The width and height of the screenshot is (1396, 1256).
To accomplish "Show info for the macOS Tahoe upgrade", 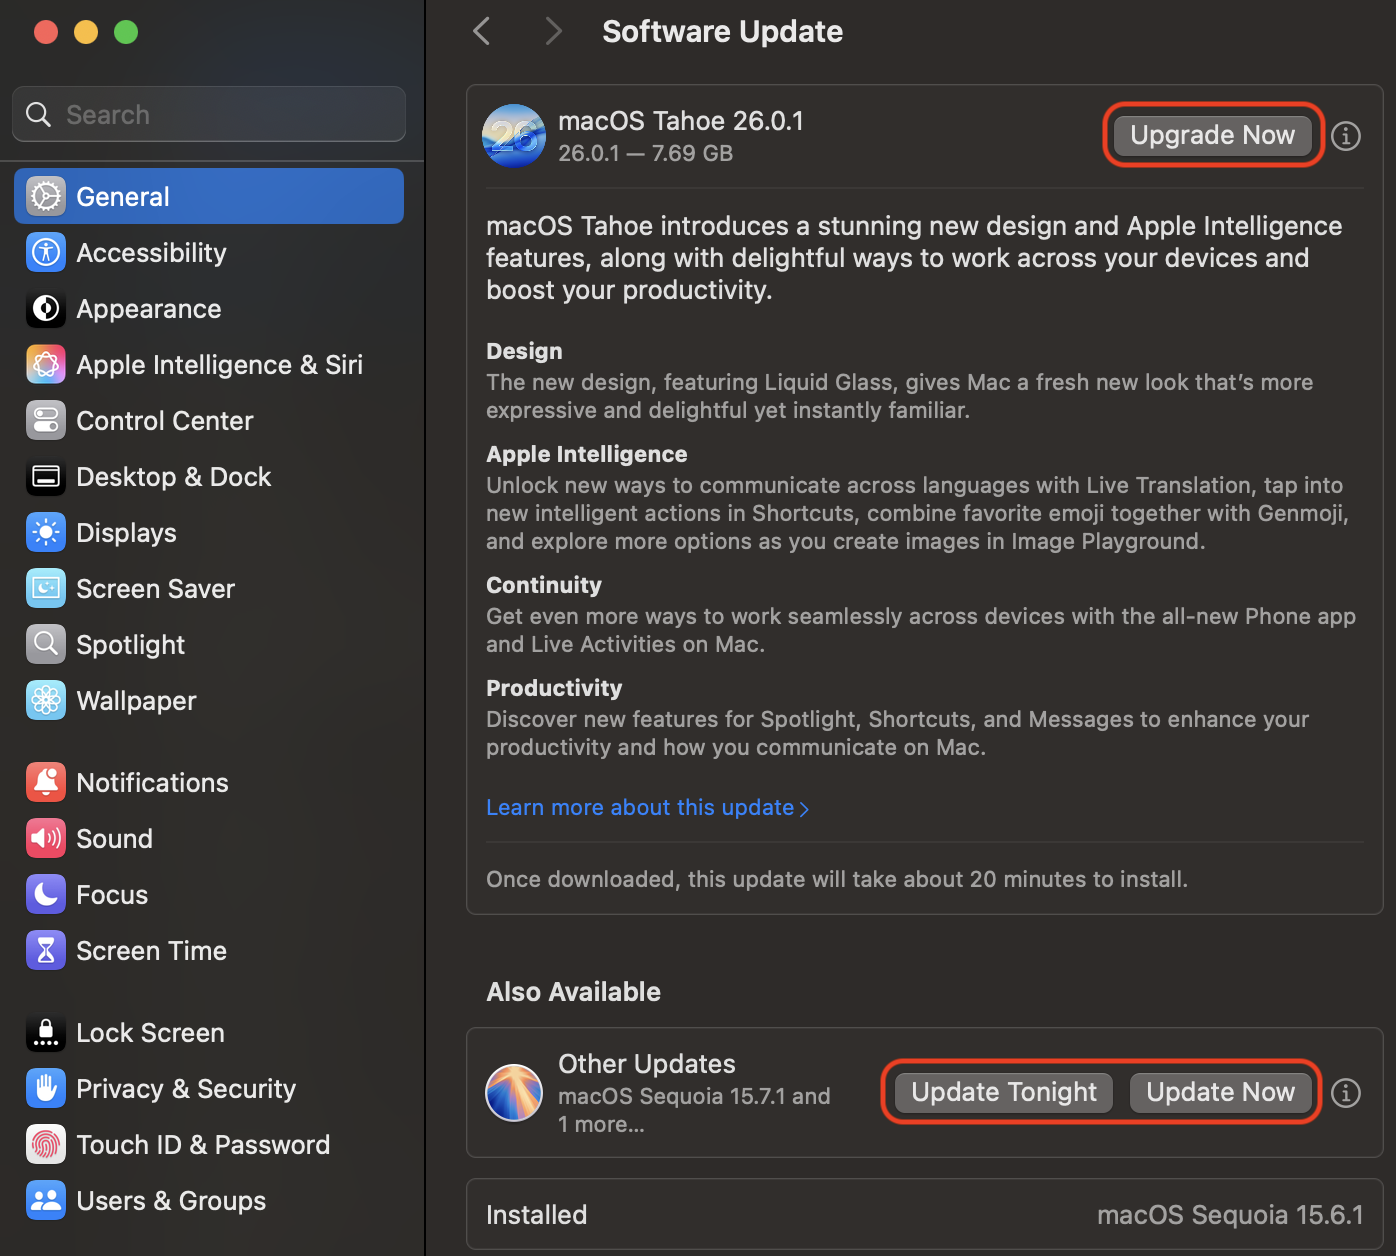I will coord(1346,135).
